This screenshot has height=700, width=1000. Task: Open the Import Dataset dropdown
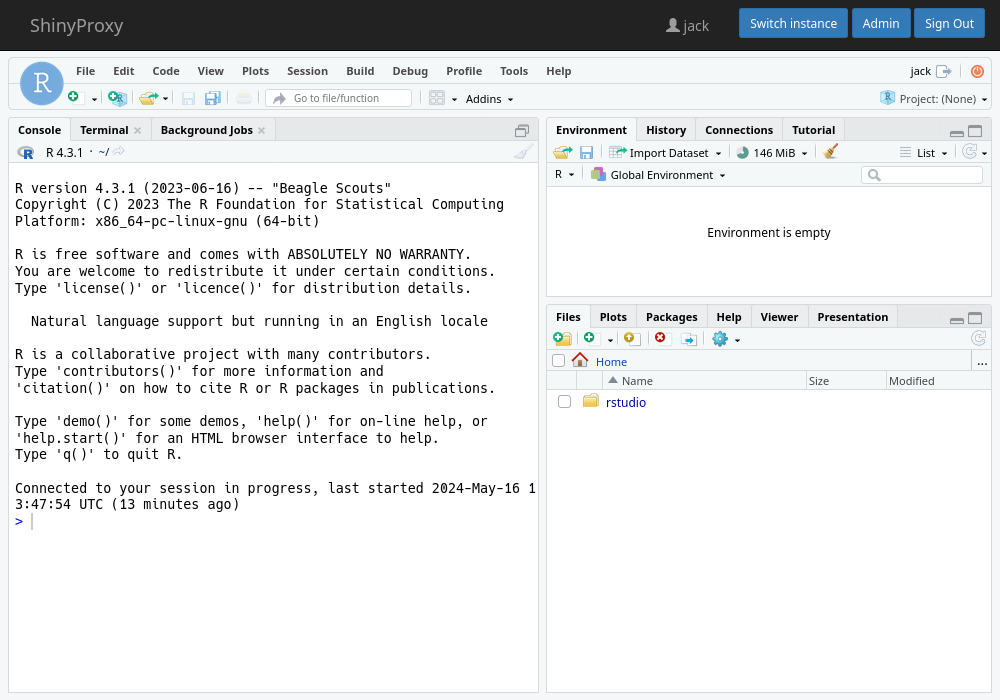tap(665, 153)
